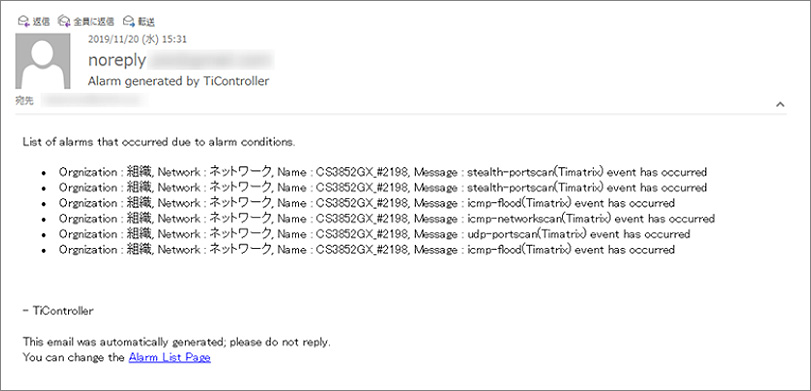
Task: Click the last icmp-flood alarm entry
Action: tap(367, 249)
